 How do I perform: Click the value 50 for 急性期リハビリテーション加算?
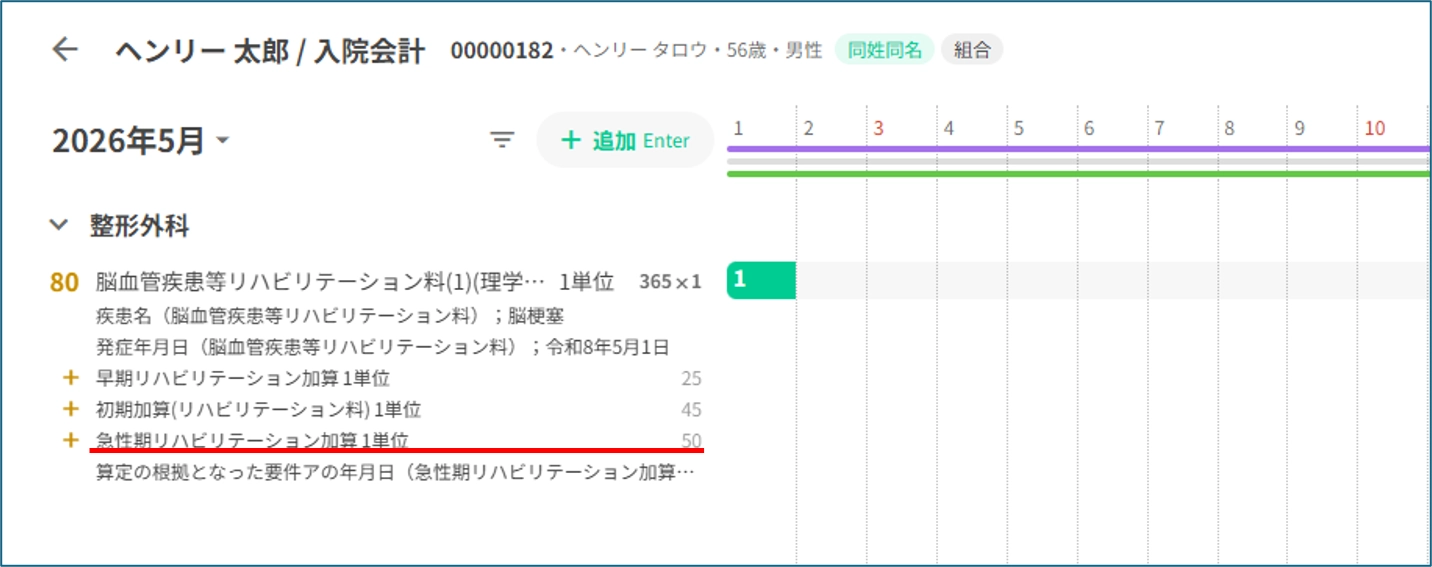pos(691,440)
